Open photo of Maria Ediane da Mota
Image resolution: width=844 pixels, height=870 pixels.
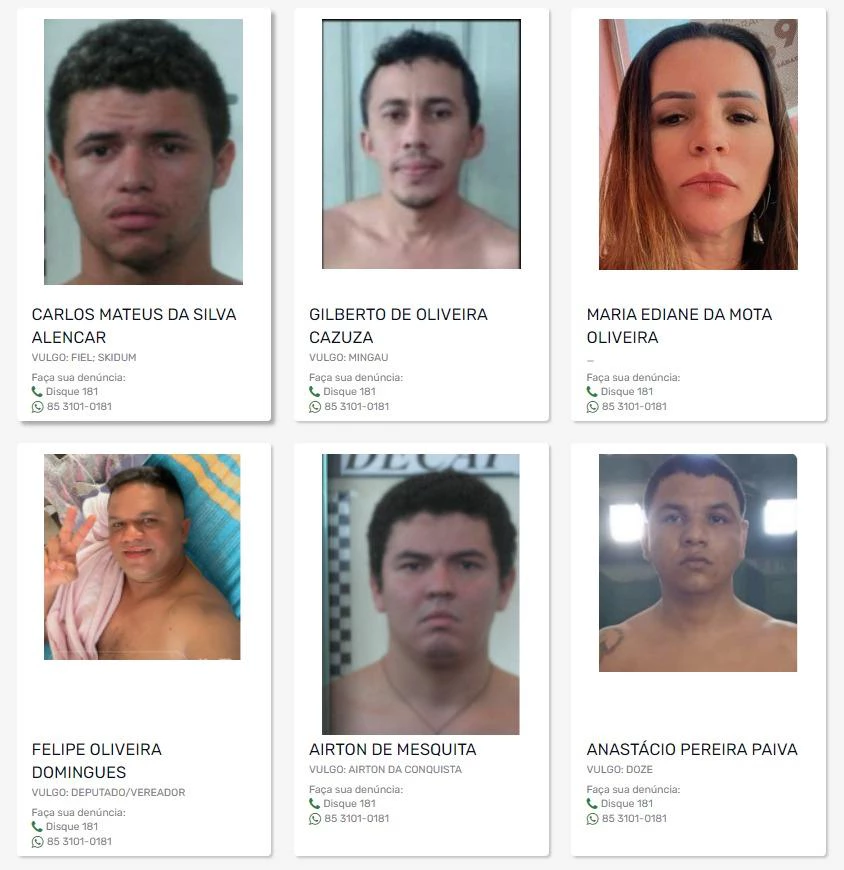coord(698,145)
